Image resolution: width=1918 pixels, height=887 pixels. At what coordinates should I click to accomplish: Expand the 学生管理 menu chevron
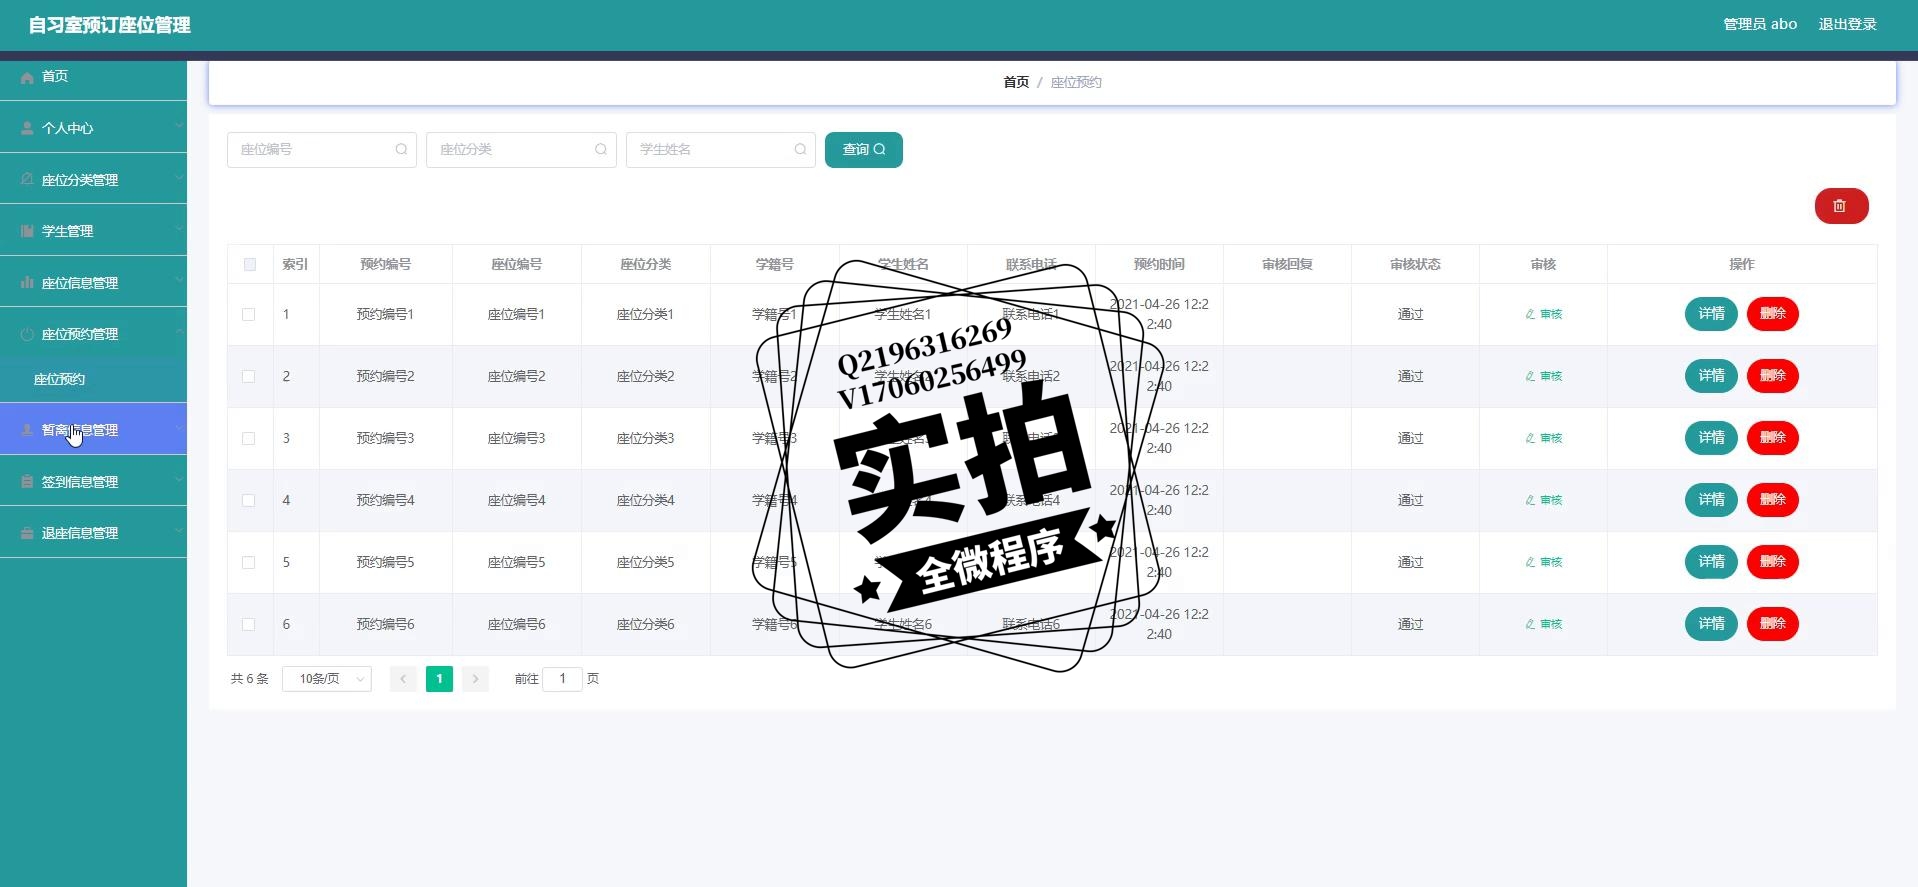tap(178, 229)
